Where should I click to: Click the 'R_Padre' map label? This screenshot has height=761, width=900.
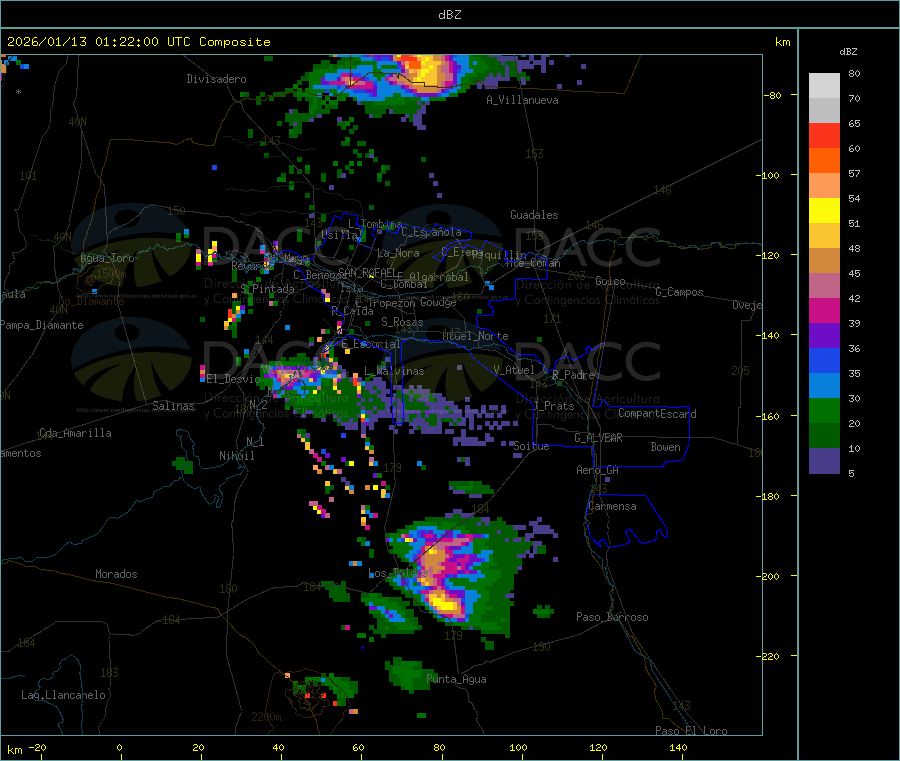[x=573, y=375]
